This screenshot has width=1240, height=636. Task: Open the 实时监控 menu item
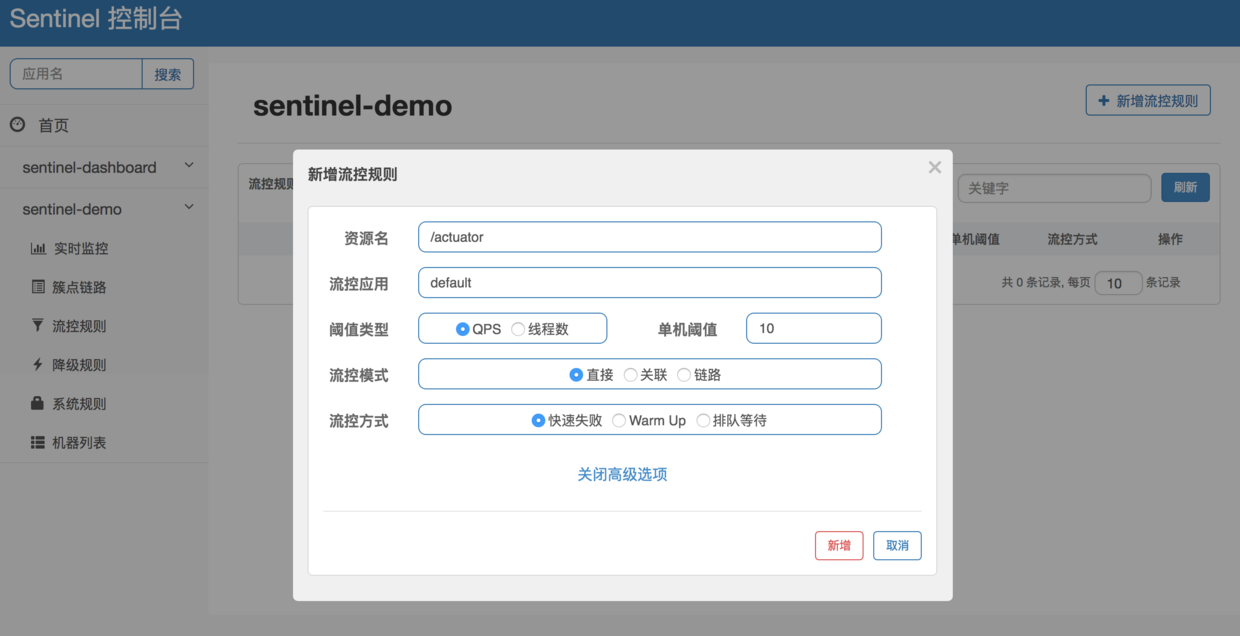(80, 249)
